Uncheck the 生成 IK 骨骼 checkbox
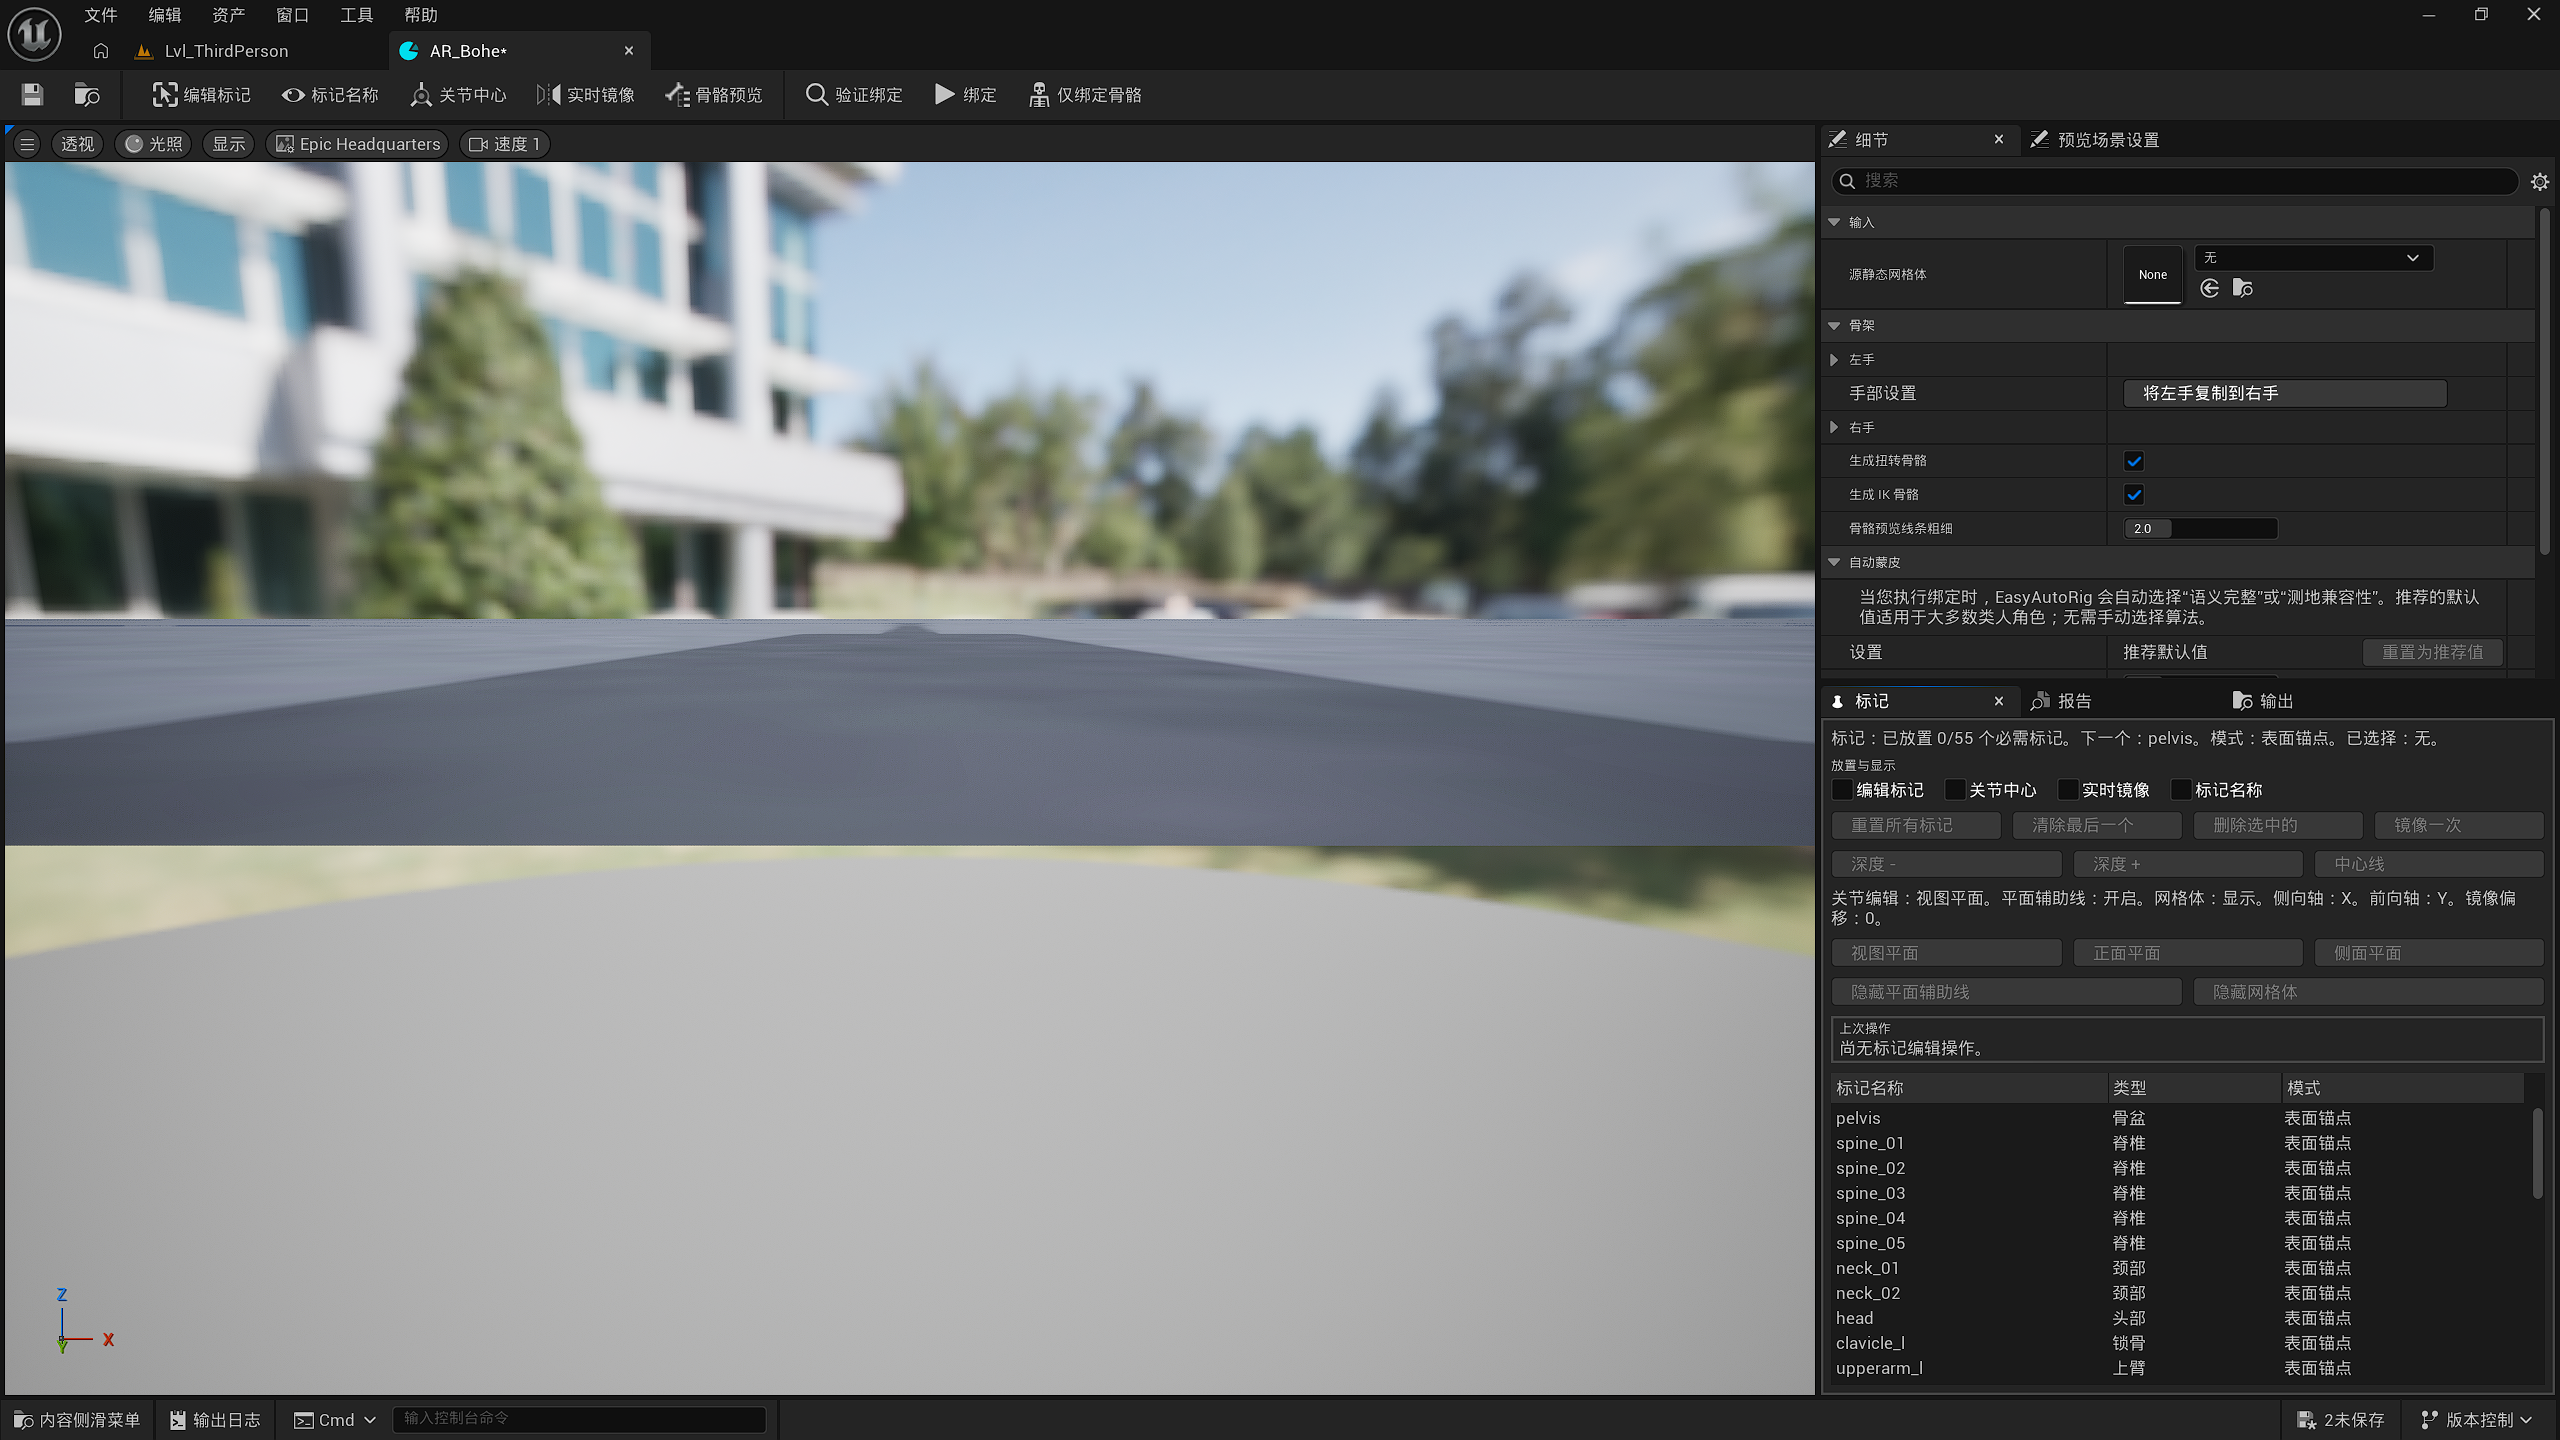 [2134, 495]
